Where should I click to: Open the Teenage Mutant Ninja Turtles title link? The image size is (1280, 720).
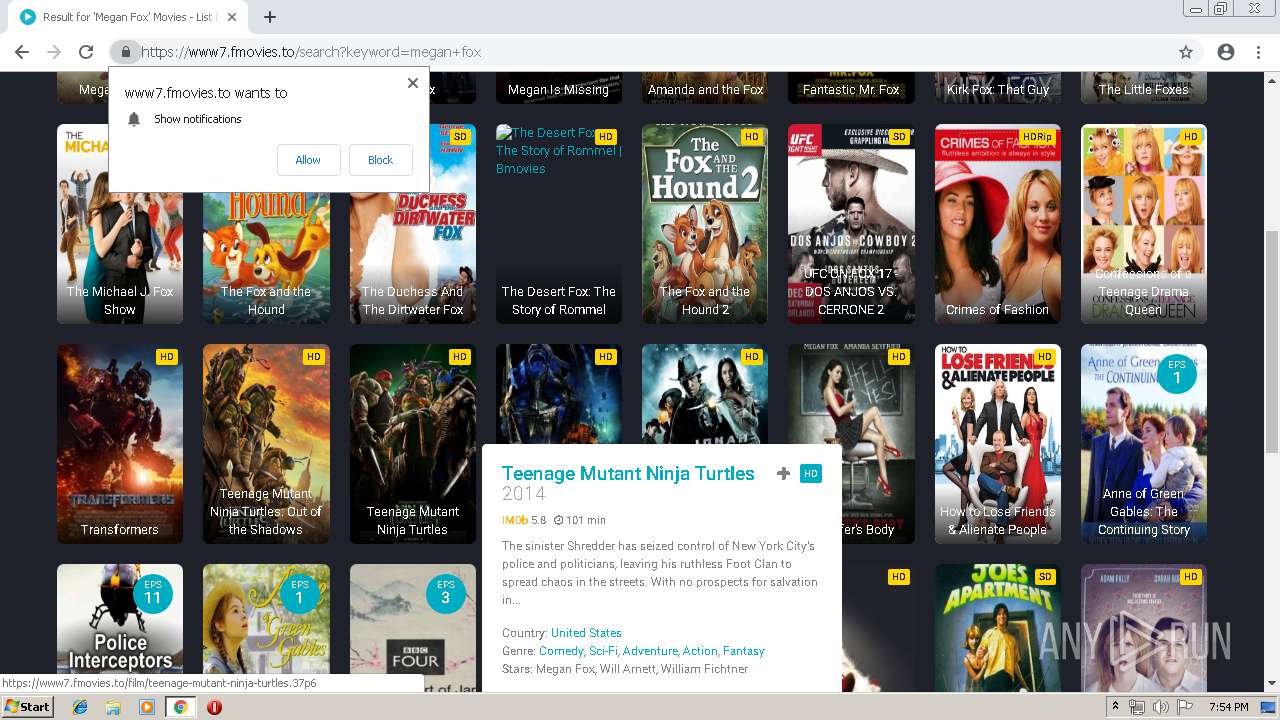[x=628, y=474]
